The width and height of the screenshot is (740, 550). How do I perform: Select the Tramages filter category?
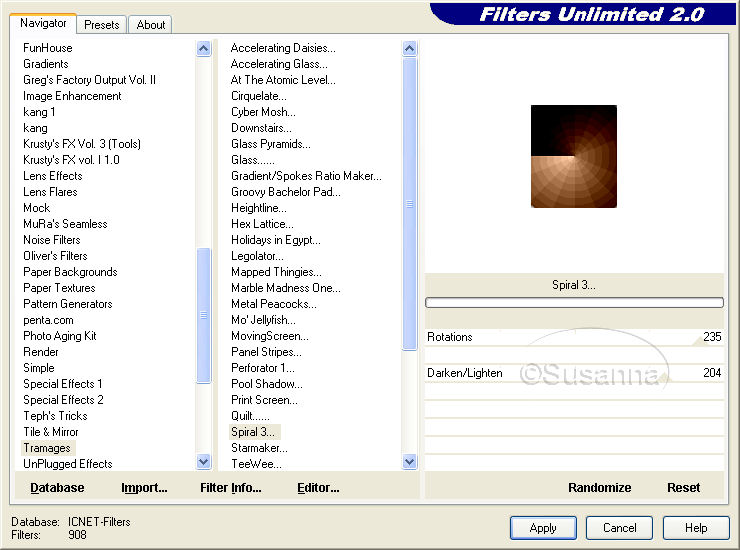[x=47, y=448]
